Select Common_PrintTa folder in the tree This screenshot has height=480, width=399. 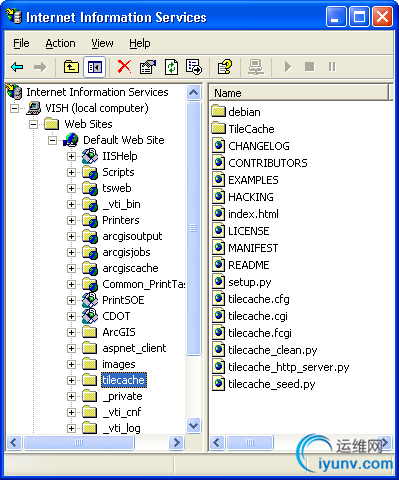143,284
